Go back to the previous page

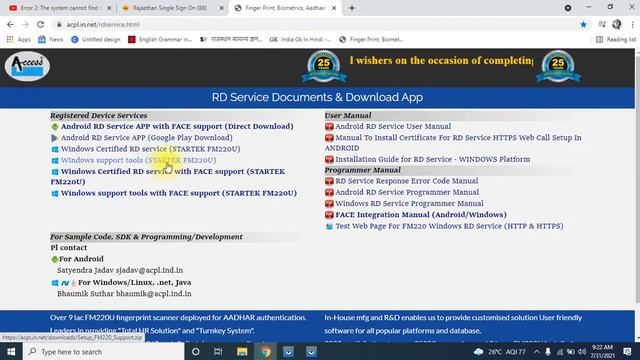(10, 24)
